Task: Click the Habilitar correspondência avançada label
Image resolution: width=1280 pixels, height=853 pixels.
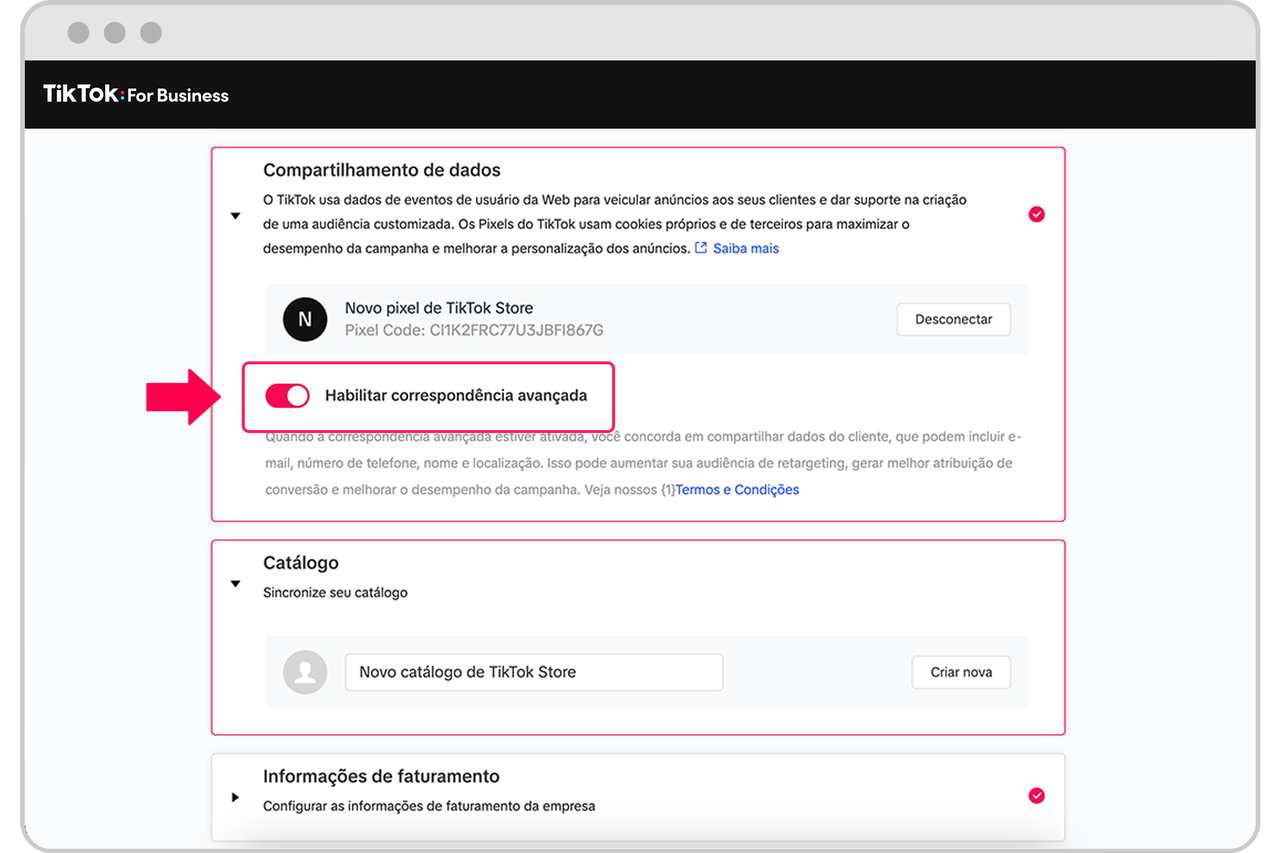Action: point(456,396)
